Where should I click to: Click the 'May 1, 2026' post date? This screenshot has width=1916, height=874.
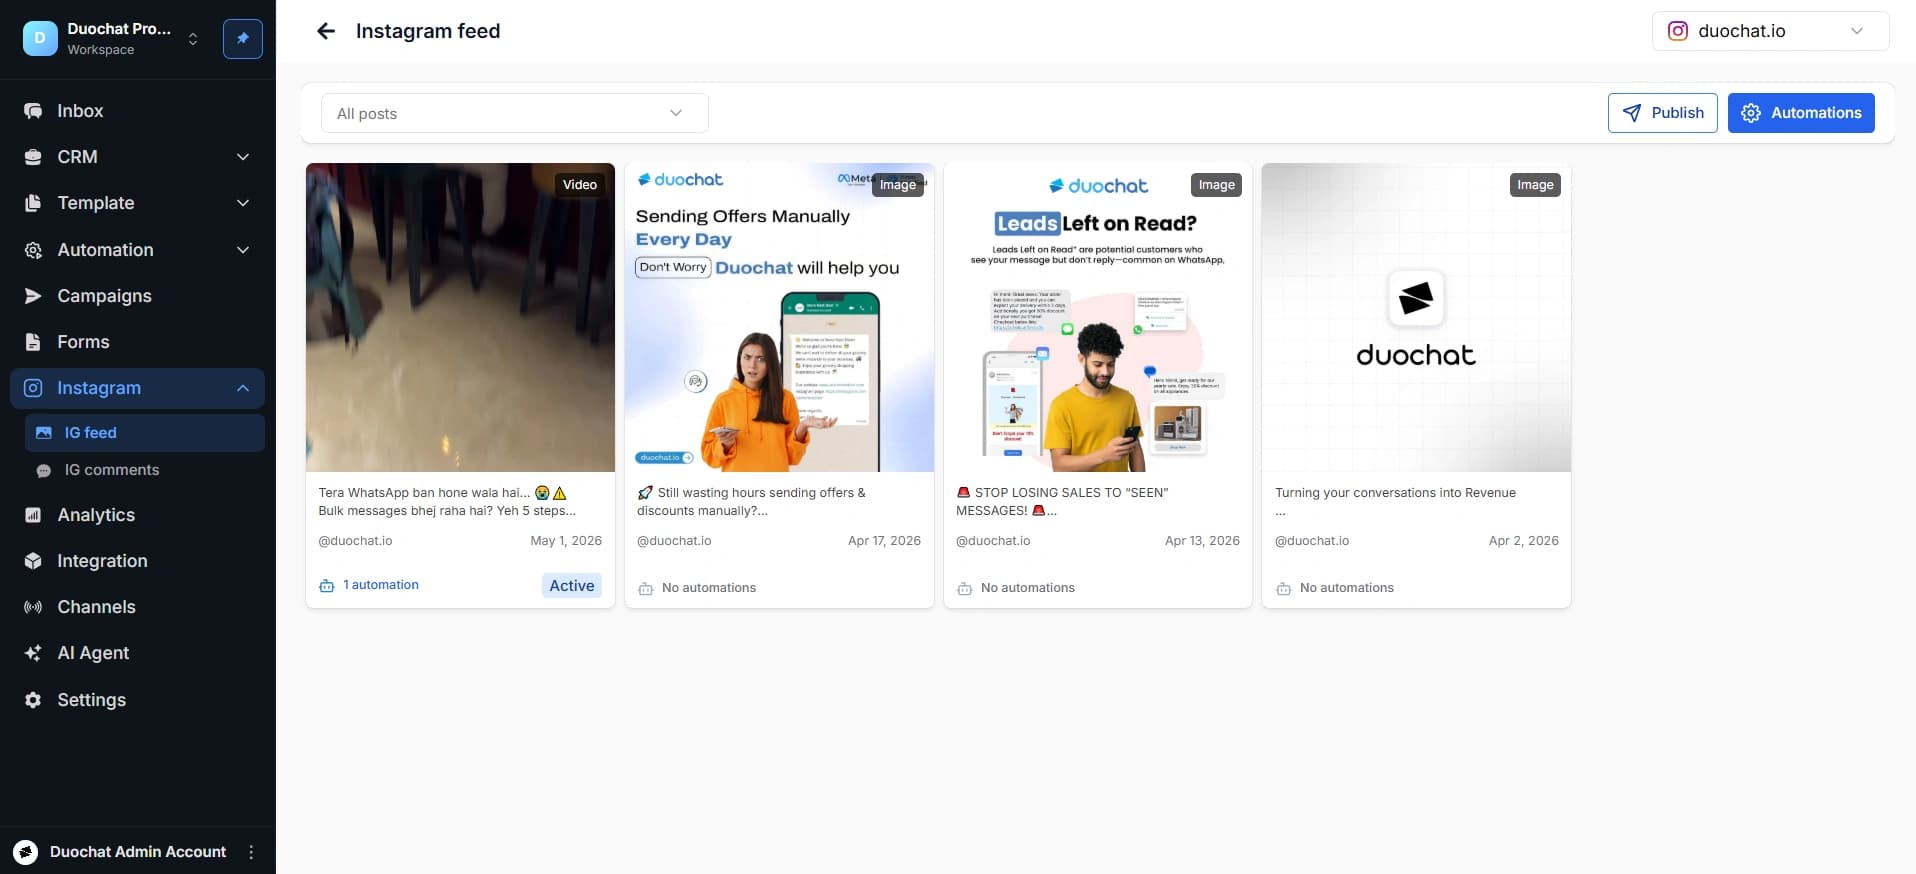coord(566,541)
